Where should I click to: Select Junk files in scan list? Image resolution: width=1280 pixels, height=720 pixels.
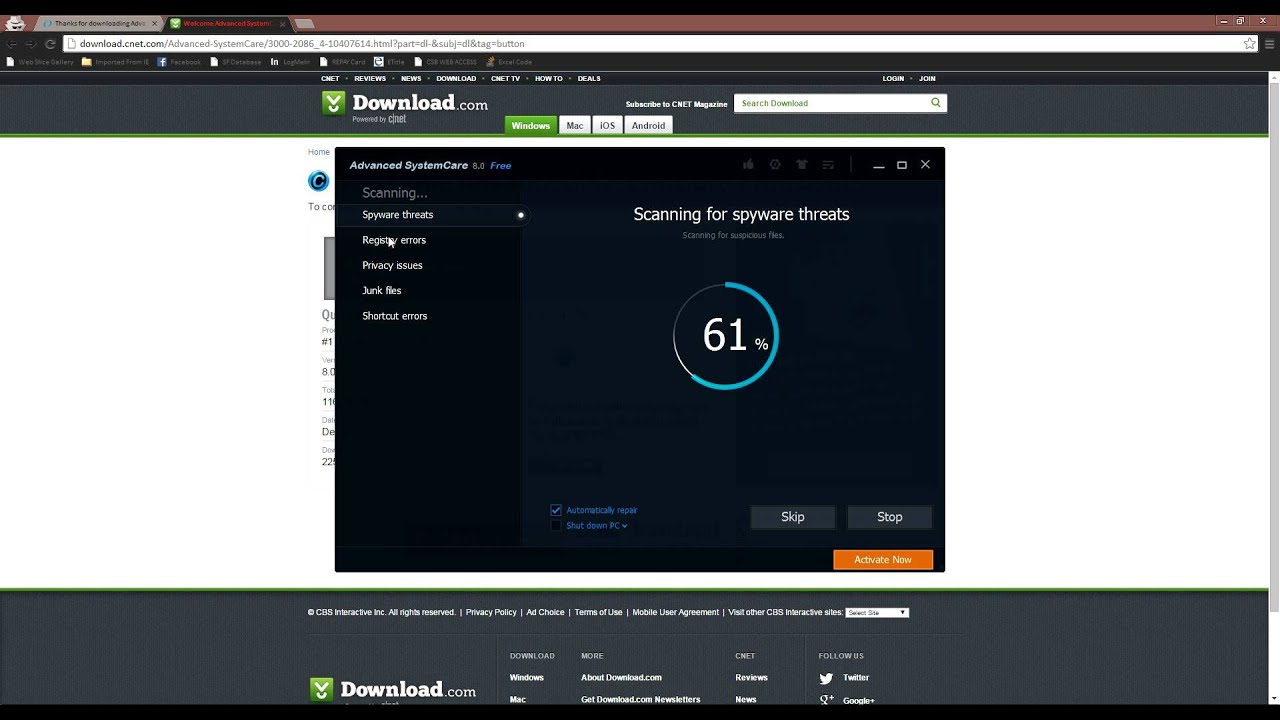click(382, 291)
